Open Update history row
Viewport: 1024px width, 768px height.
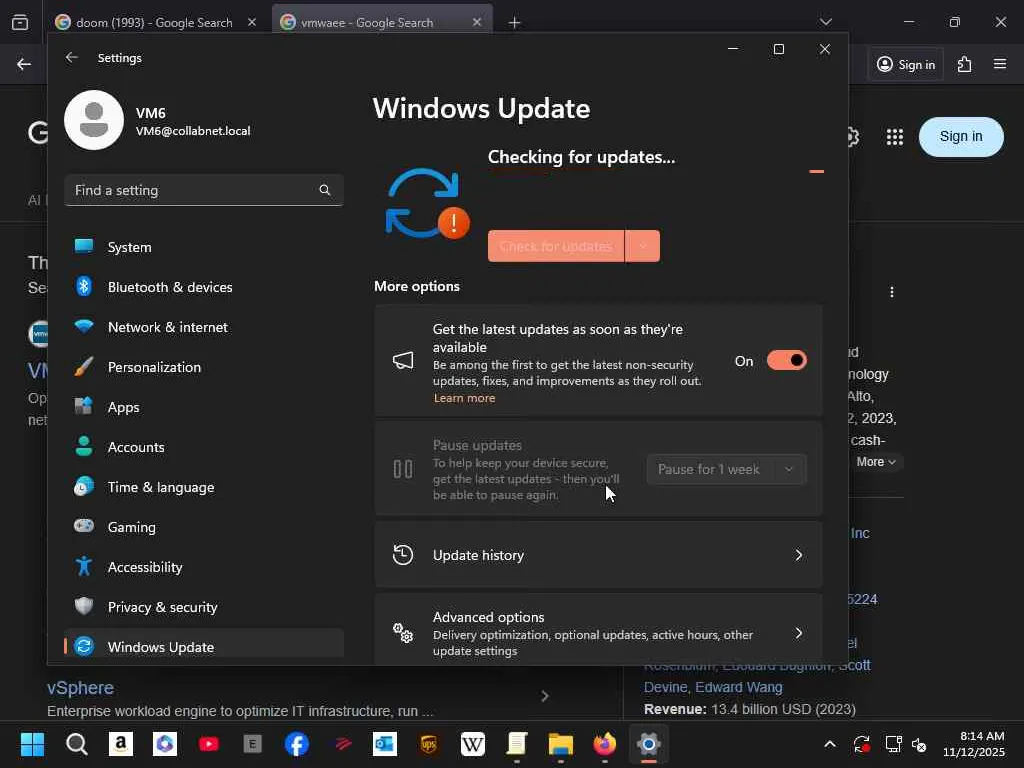[x=598, y=554]
